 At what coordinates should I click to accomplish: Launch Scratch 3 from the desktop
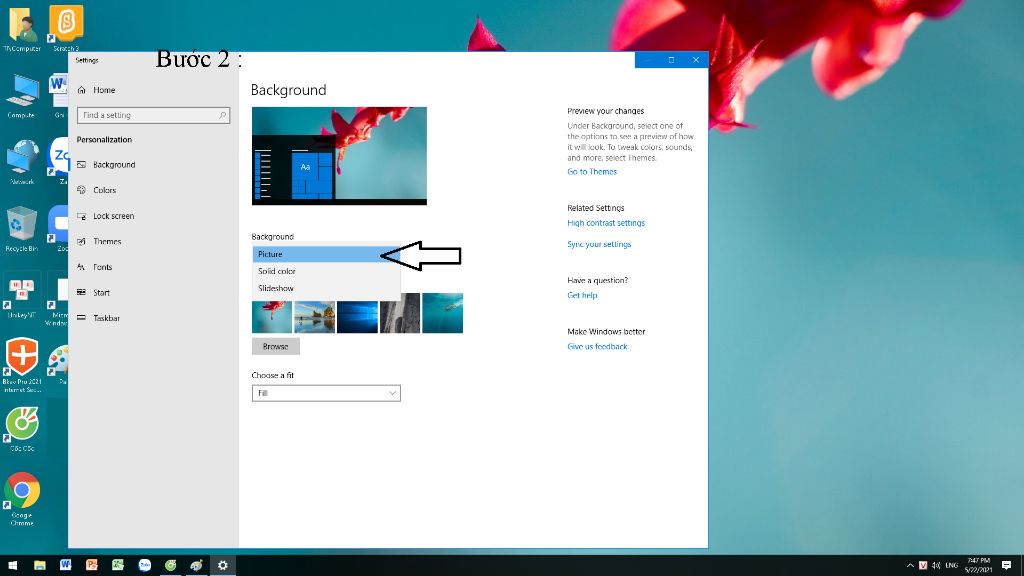pyautogui.click(x=67, y=22)
